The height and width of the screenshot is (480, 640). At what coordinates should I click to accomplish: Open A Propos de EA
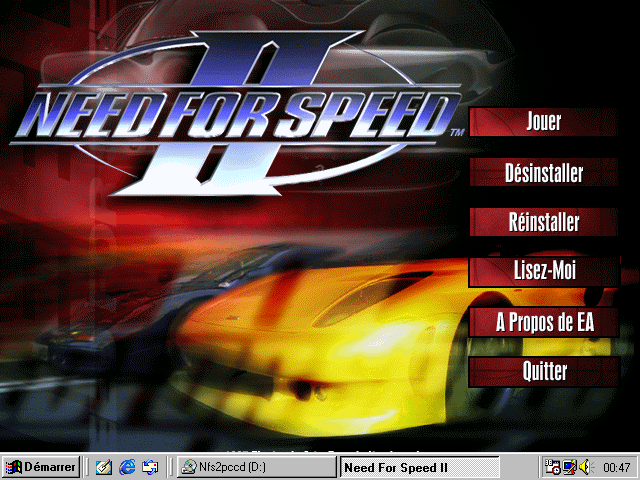click(x=544, y=322)
